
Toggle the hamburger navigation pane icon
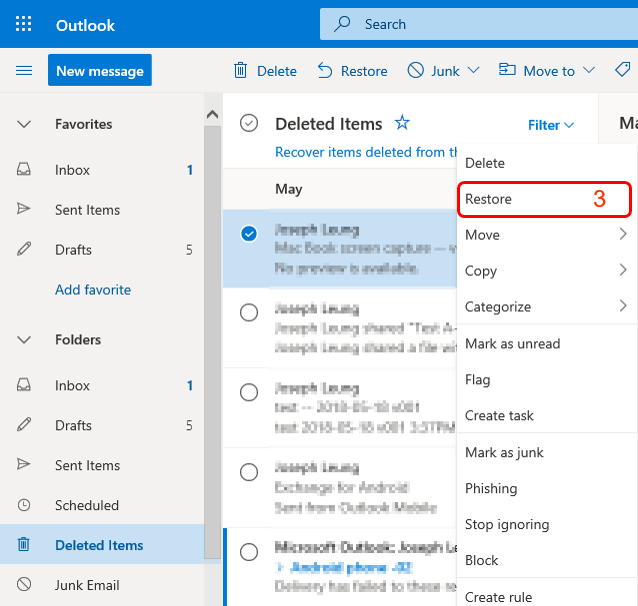click(x=24, y=70)
